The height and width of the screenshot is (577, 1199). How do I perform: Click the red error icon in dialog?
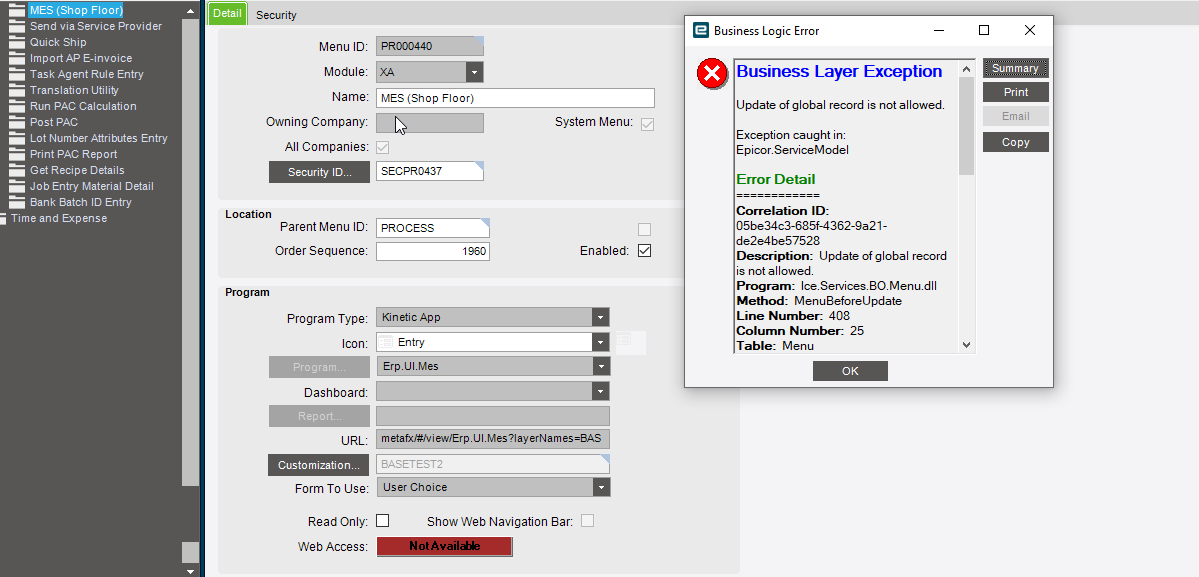[712, 74]
